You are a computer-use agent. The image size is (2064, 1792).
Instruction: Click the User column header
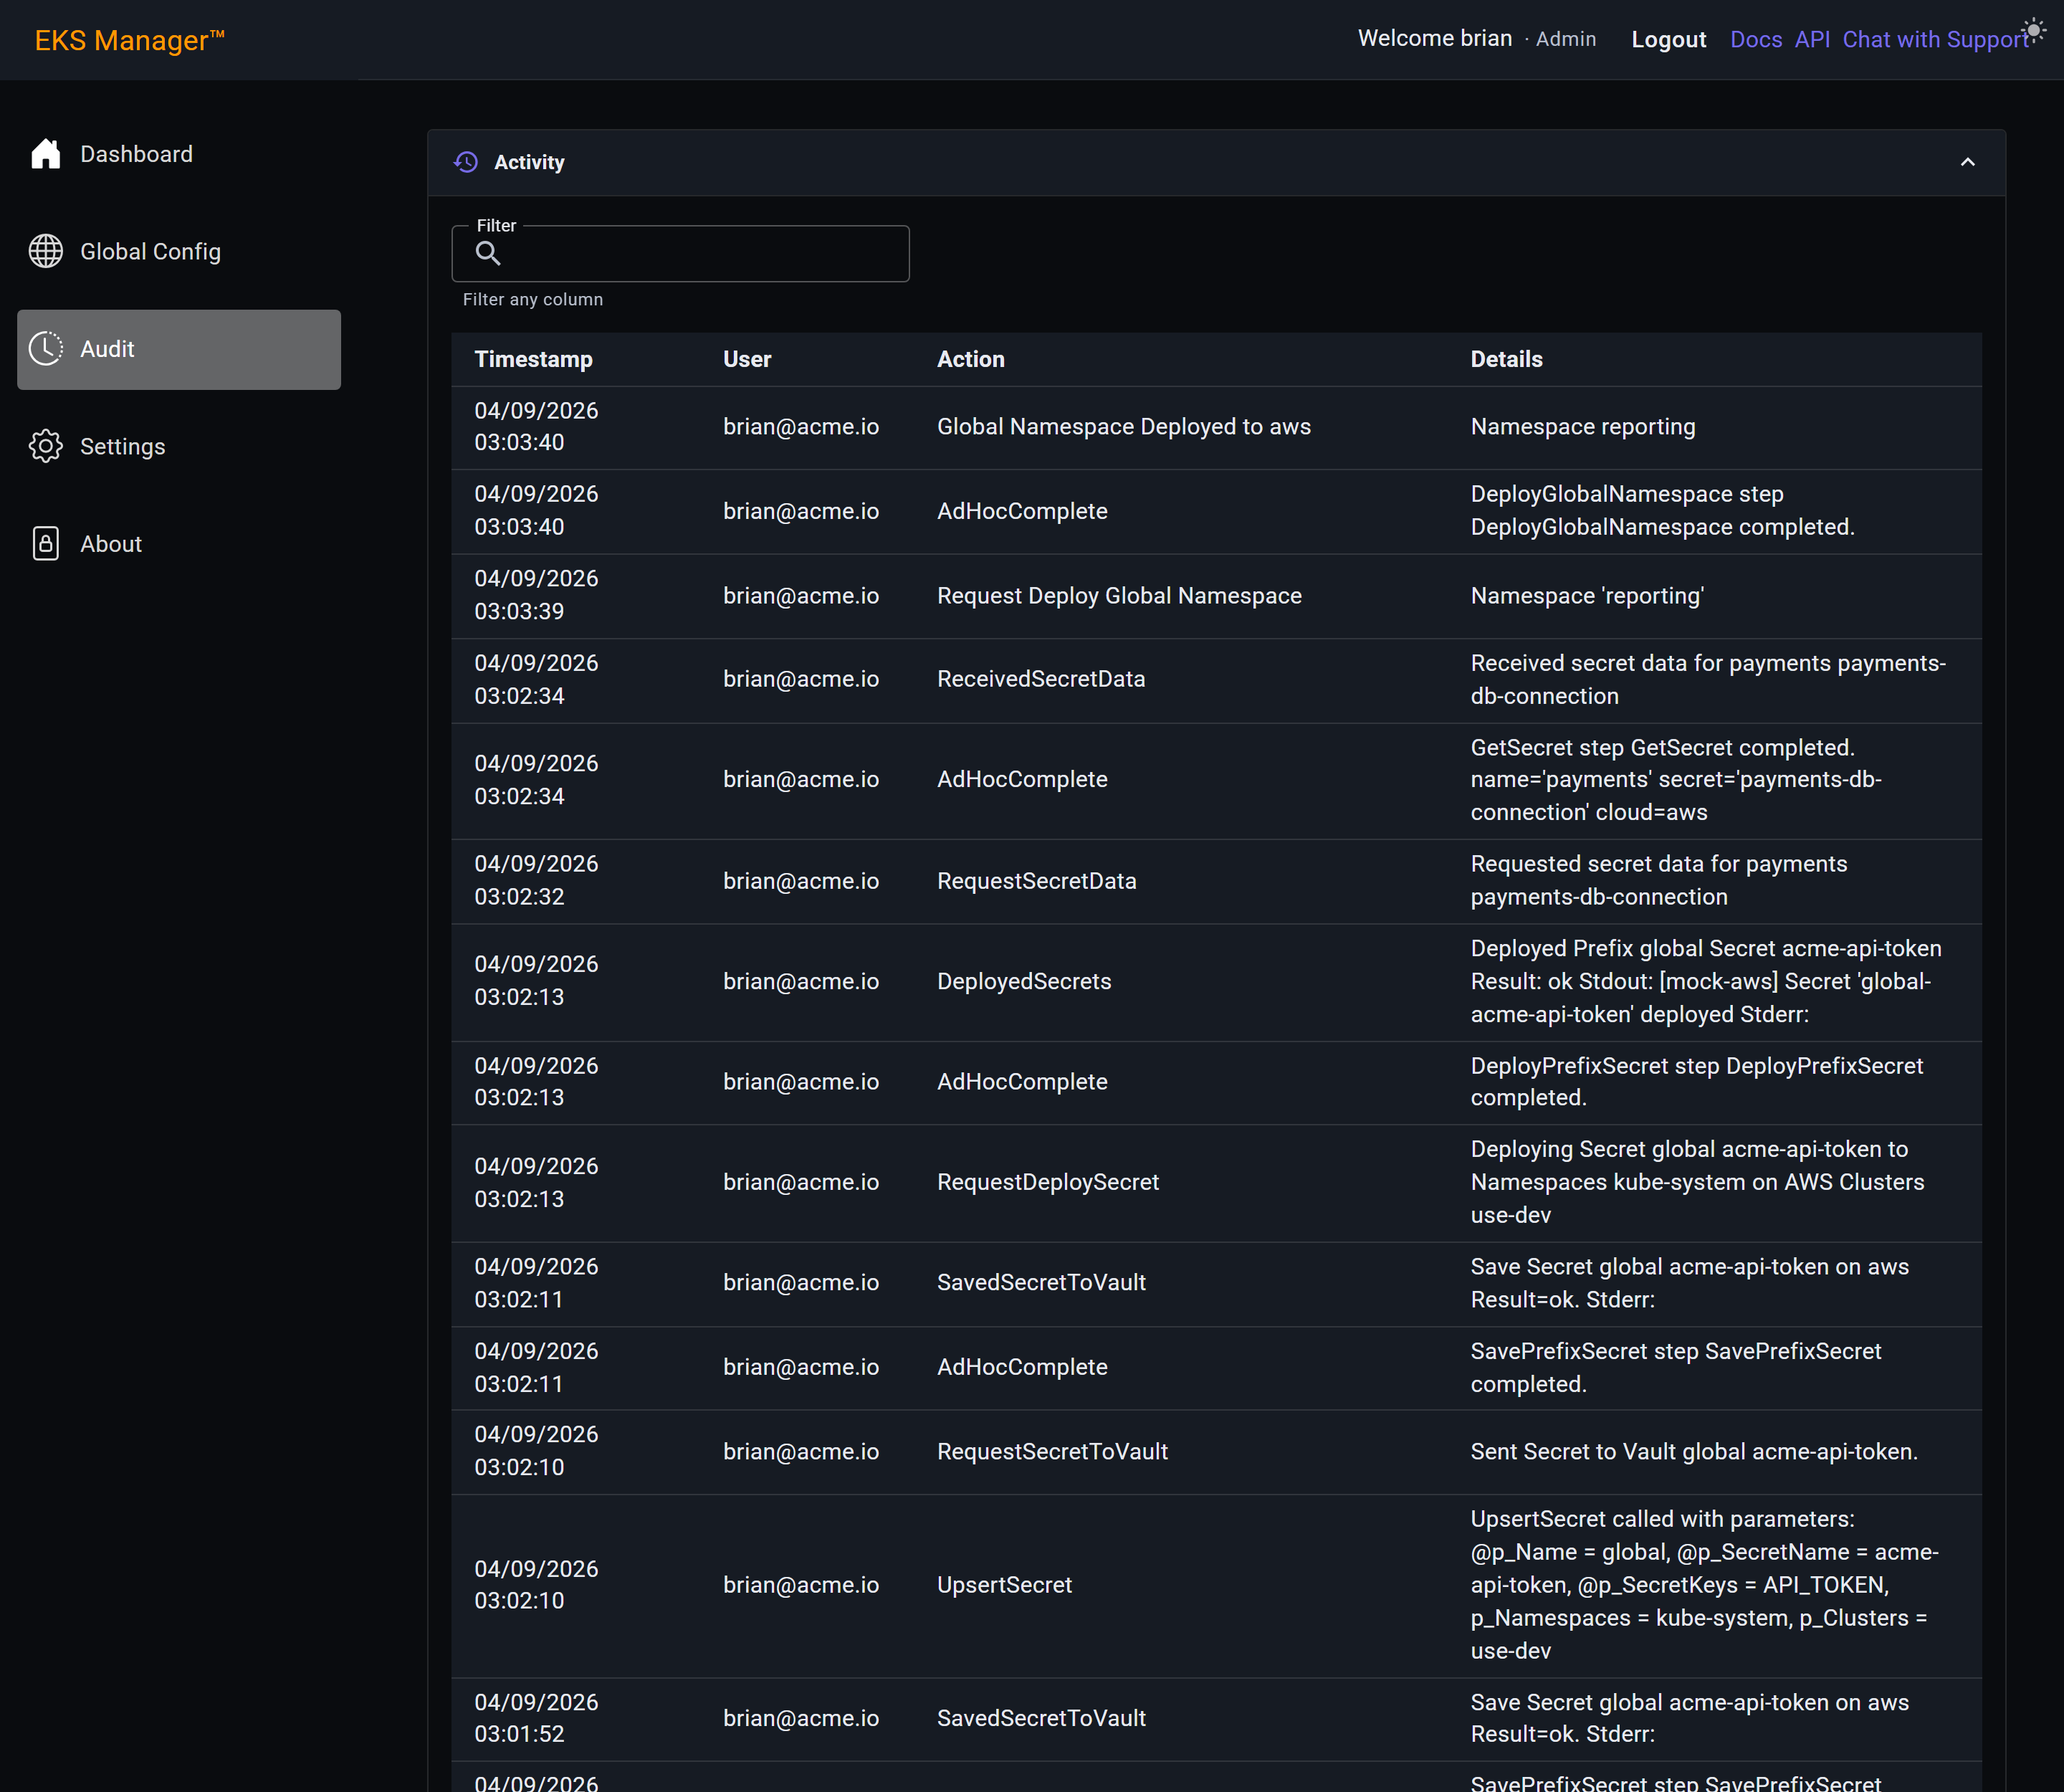click(747, 359)
